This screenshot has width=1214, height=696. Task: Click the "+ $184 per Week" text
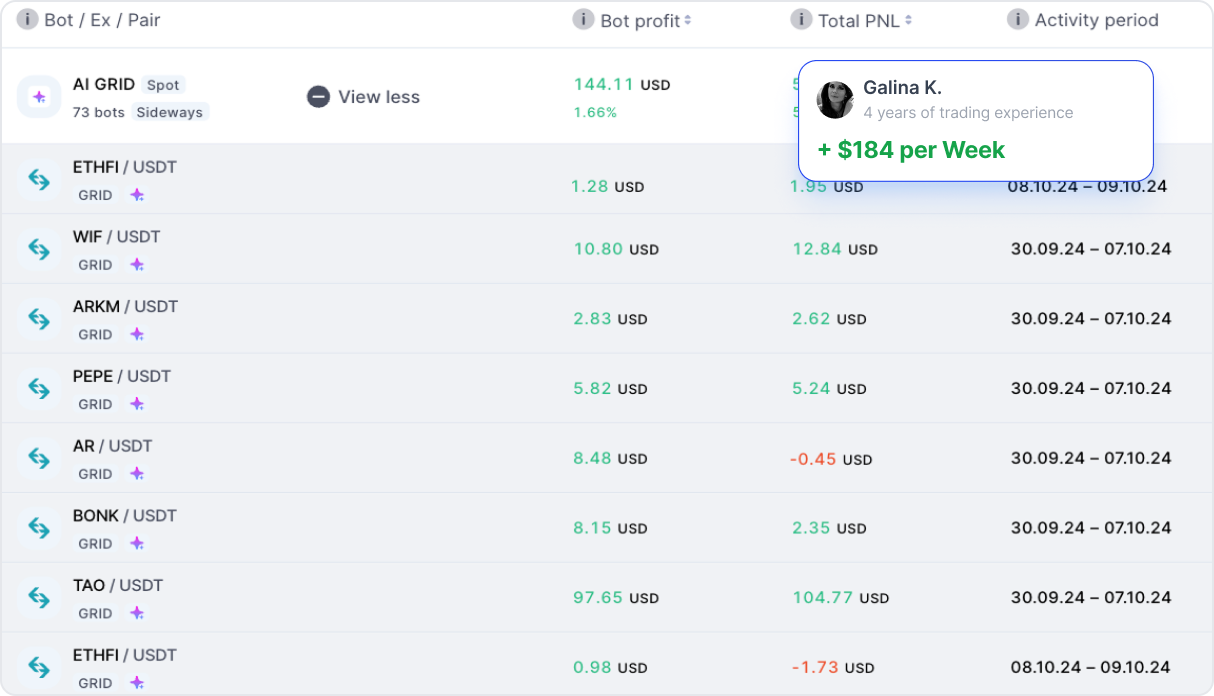[912, 150]
